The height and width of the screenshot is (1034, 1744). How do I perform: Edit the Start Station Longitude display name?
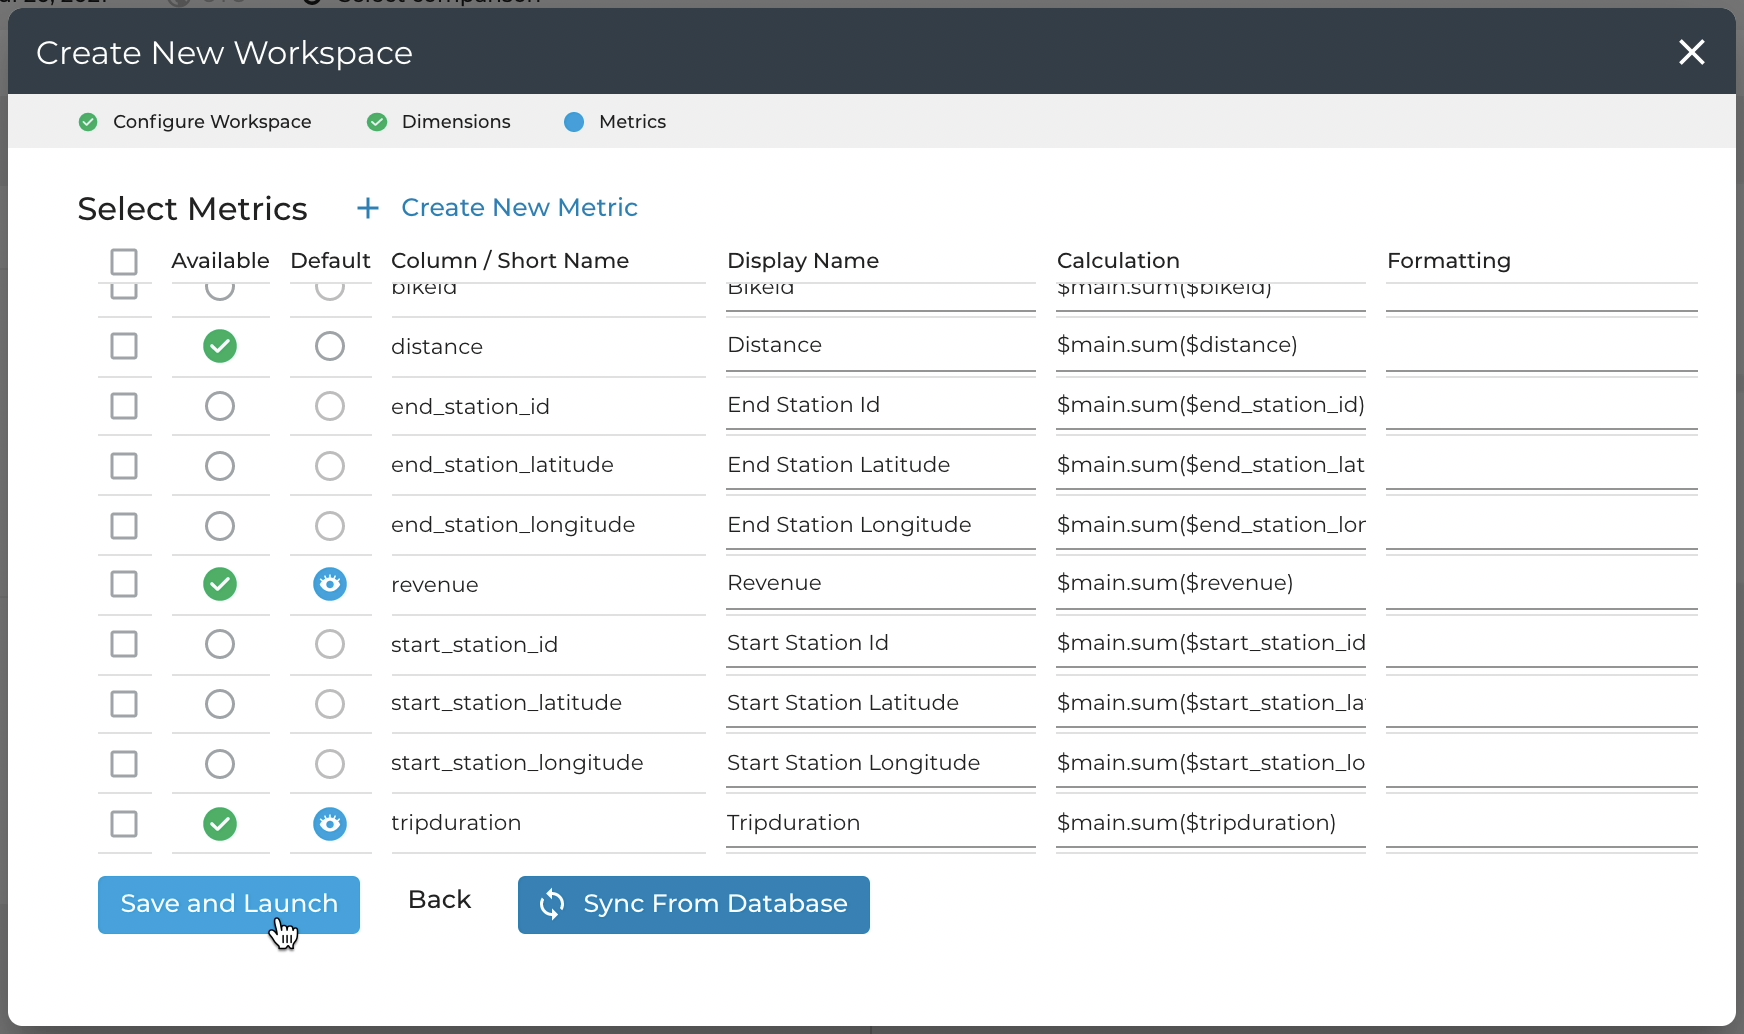tap(881, 763)
